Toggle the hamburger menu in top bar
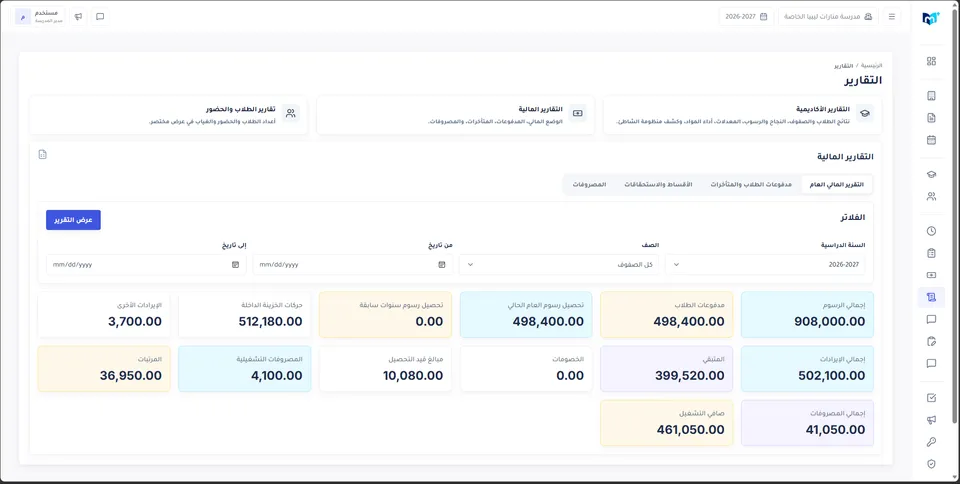960x484 pixels. point(891,17)
